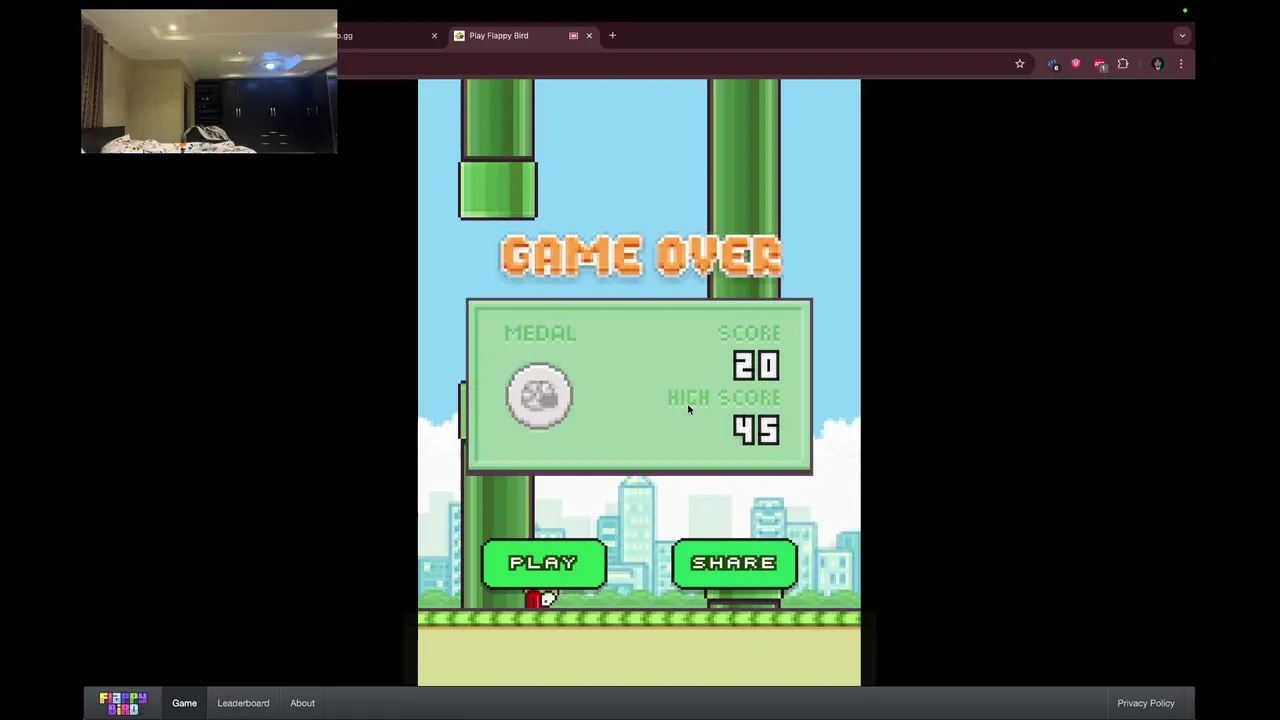Click the MEDAL label

tap(540, 333)
